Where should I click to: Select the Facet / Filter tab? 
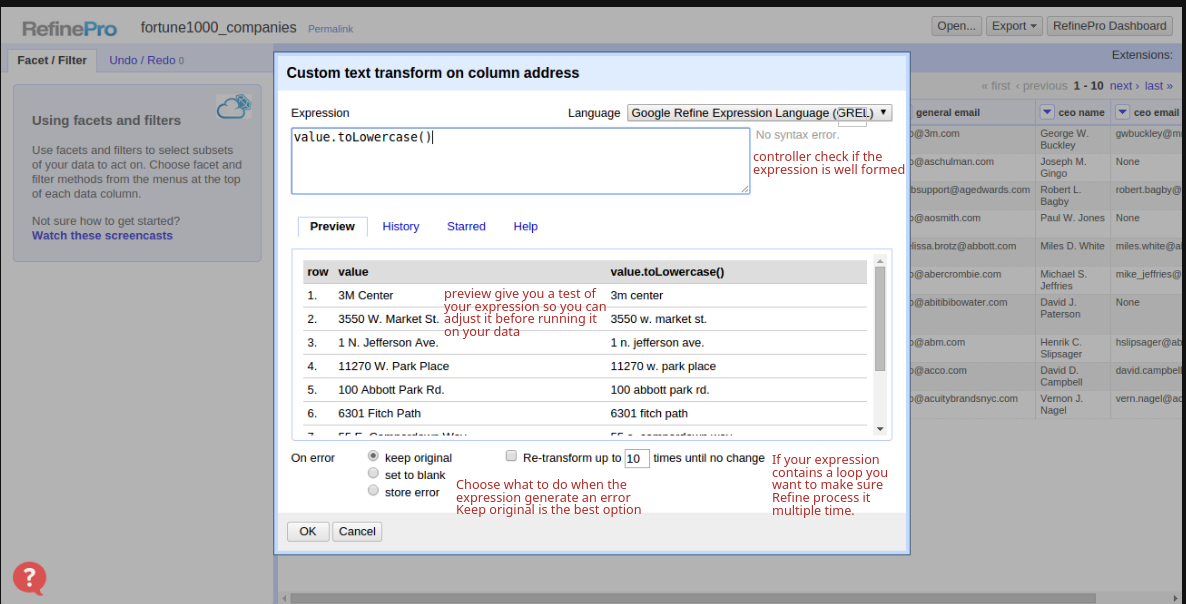point(52,60)
